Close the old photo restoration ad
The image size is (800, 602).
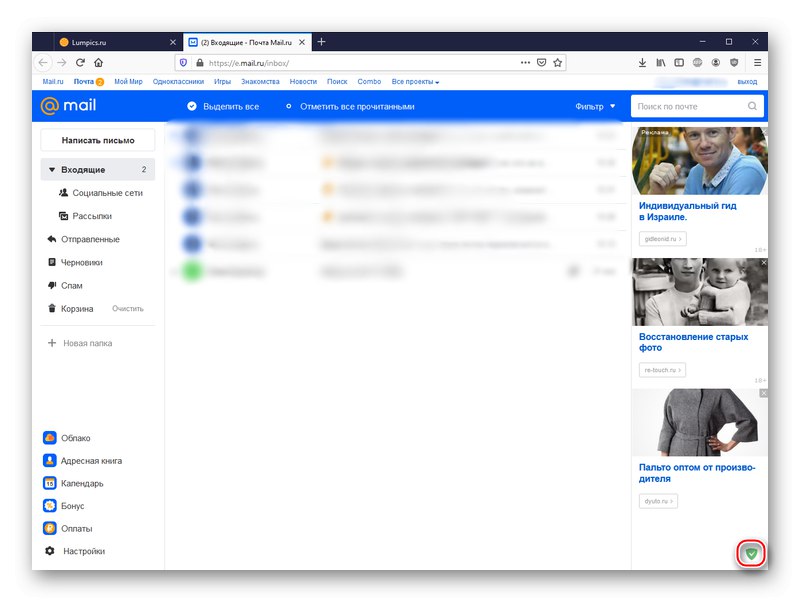pos(764,262)
